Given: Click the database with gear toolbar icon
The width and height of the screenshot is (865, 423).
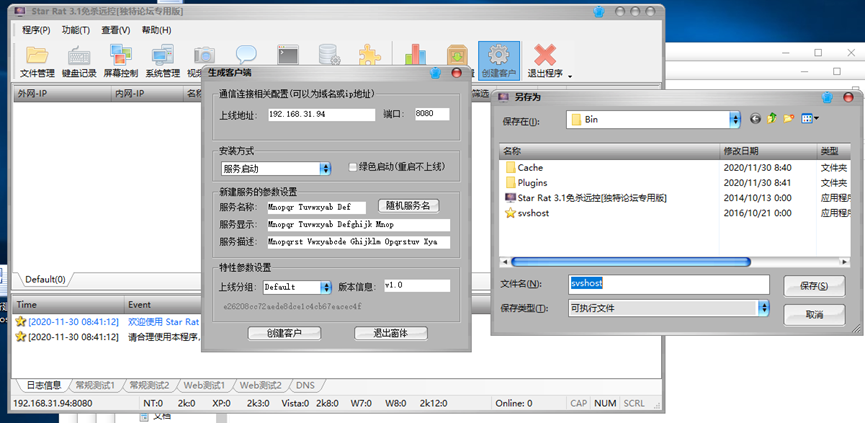Looking at the screenshot, I should [x=329, y=55].
